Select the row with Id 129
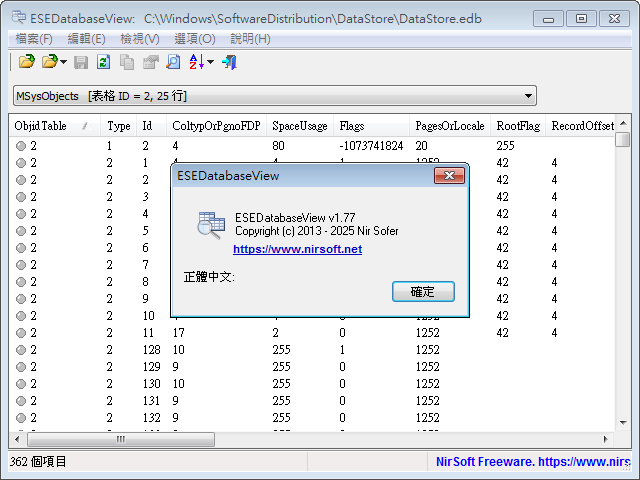Viewport: 640px width, 480px height. 312,367
